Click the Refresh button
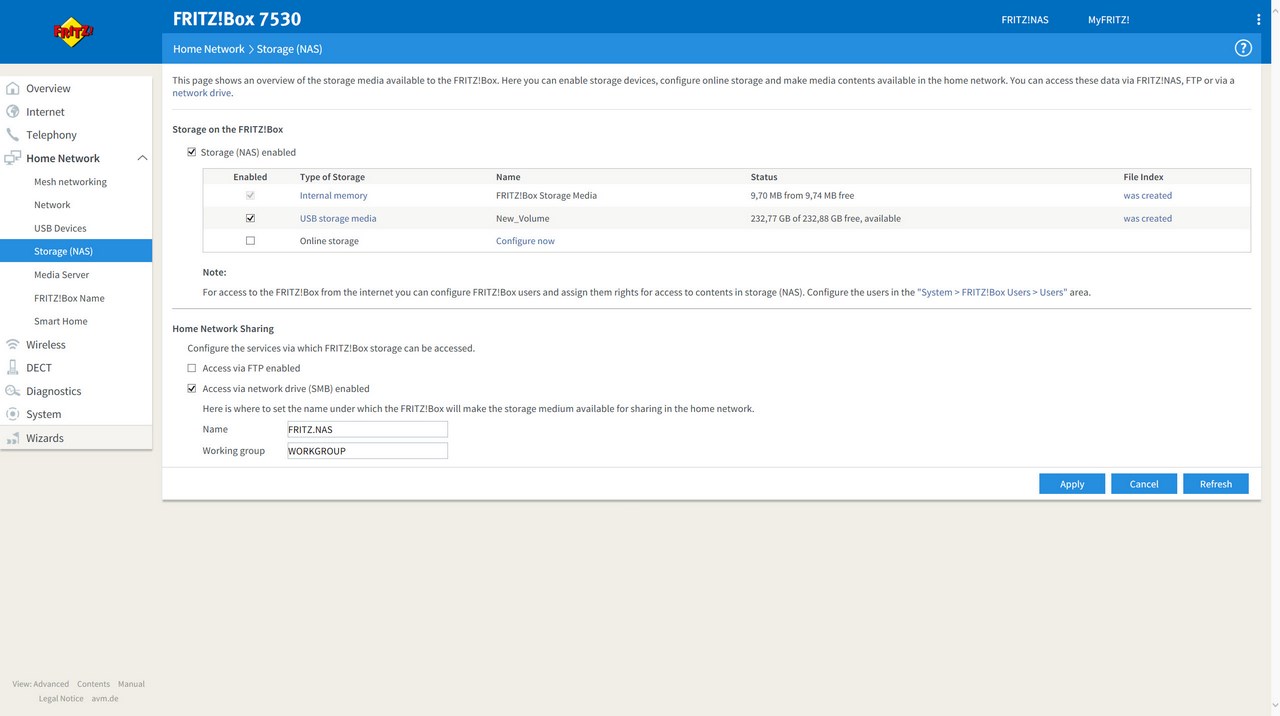1280x716 pixels. [1216, 483]
